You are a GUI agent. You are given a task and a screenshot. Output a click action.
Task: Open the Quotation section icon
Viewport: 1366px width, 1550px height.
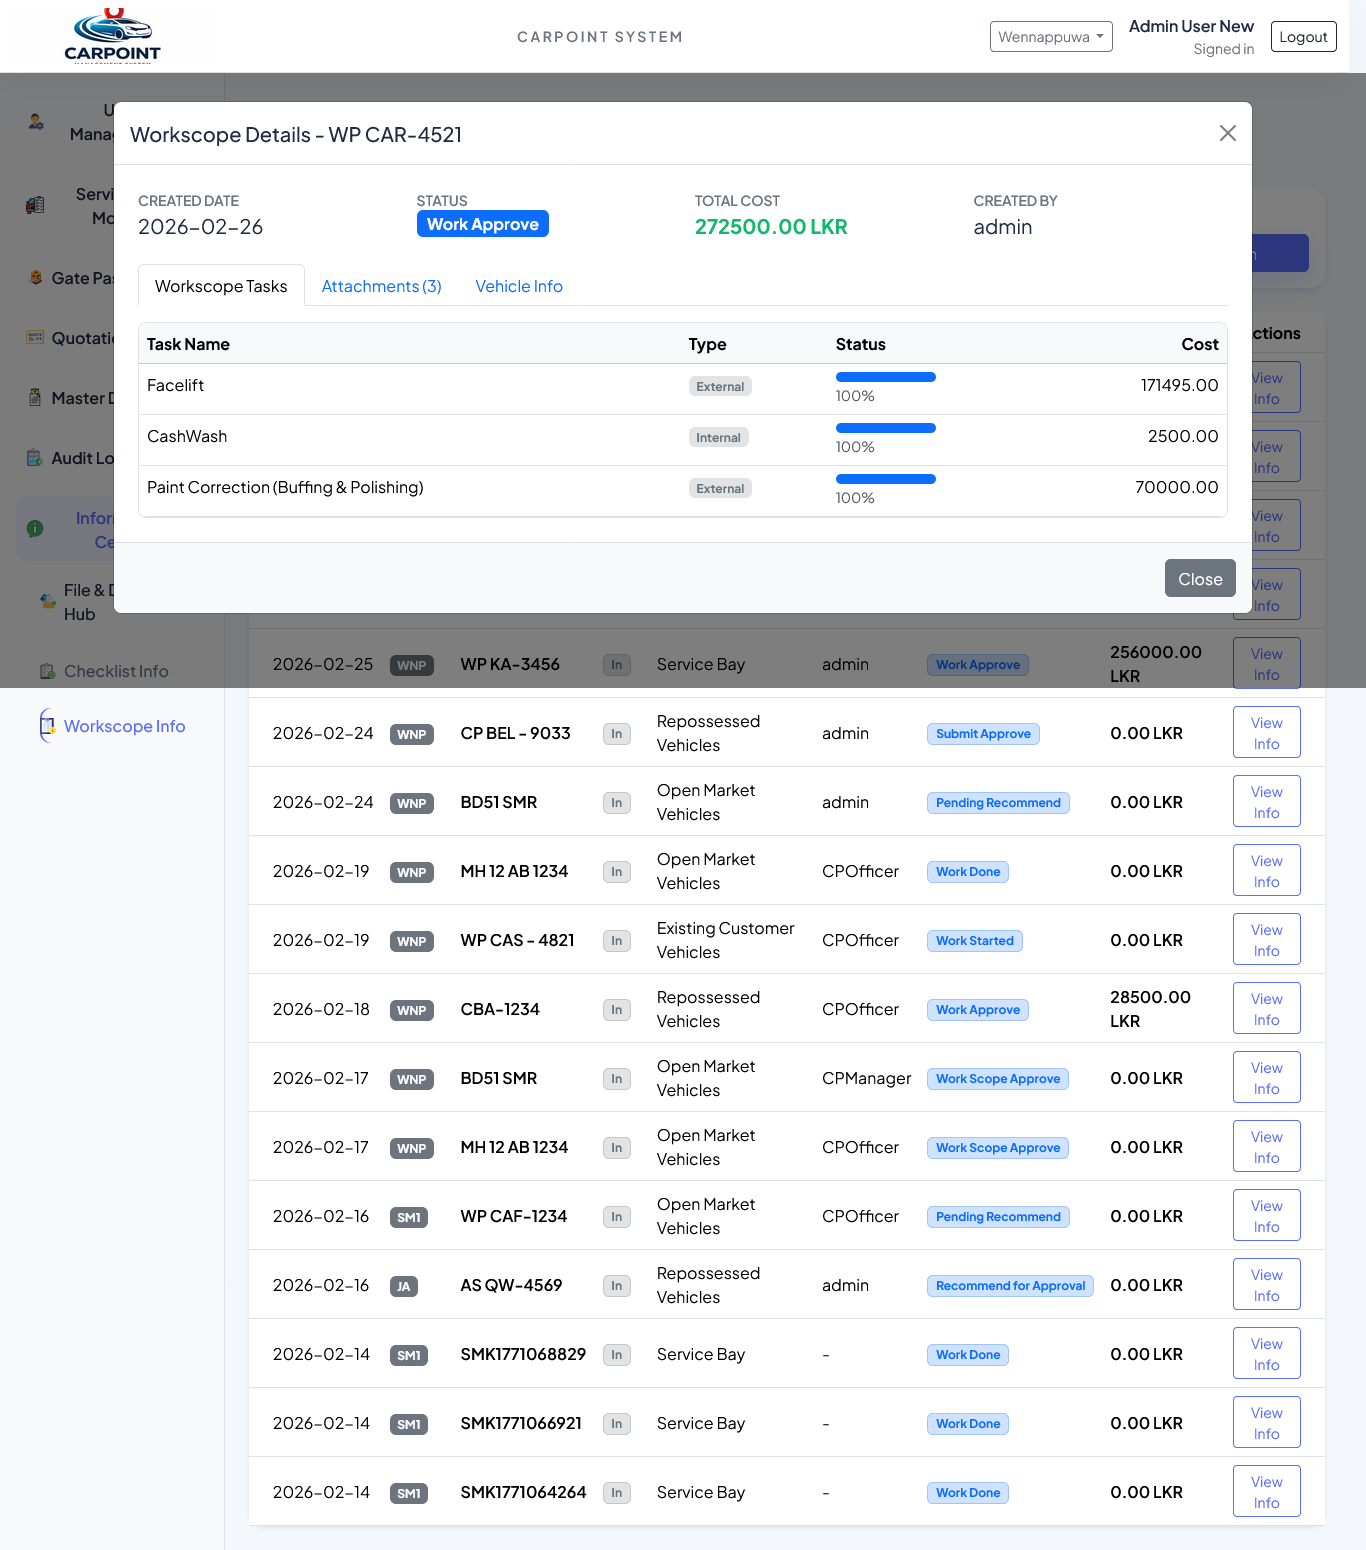[x=33, y=337]
